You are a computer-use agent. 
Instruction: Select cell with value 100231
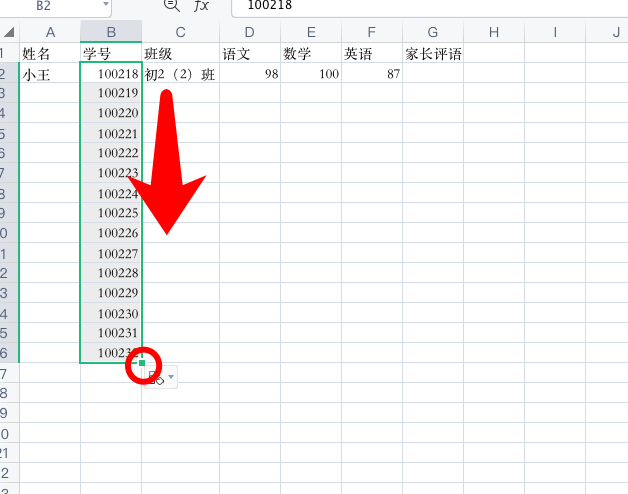[x=111, y=333]
